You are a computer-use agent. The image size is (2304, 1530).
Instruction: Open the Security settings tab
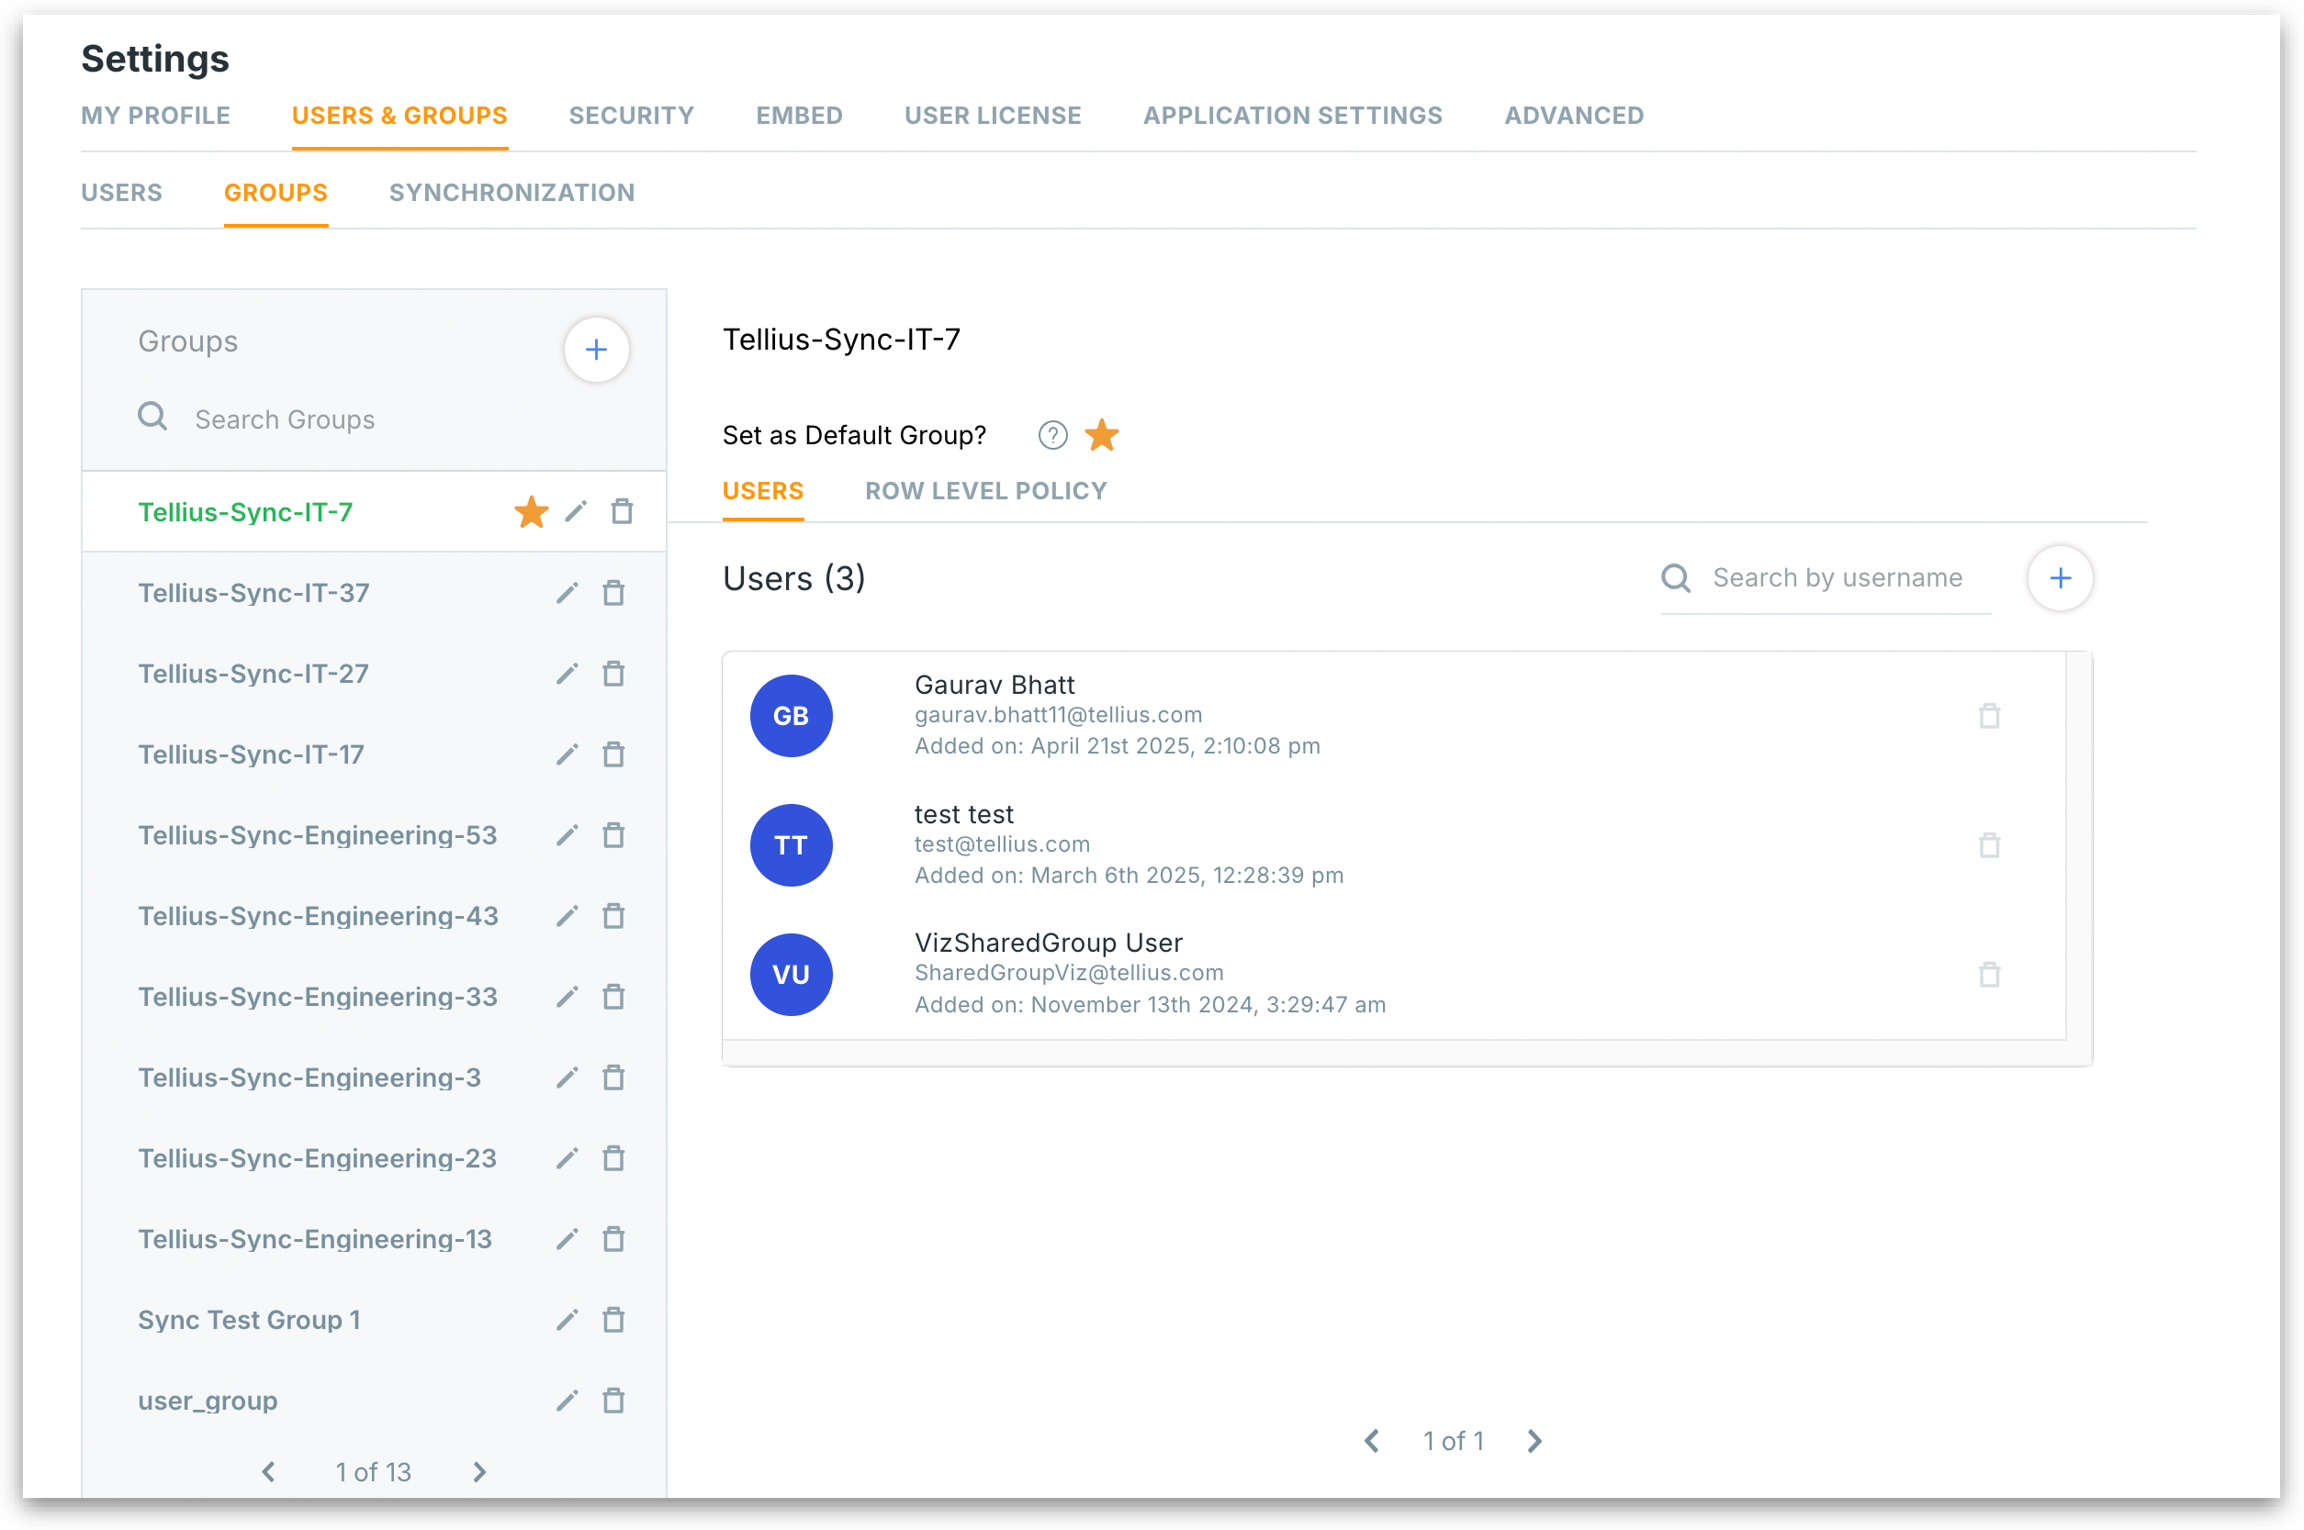(x=631, y=115)
